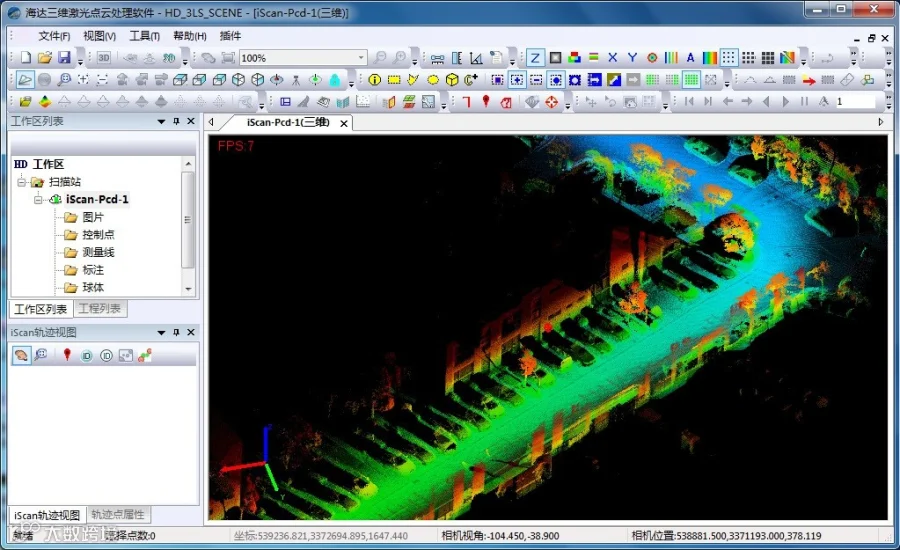Viewport: 900px width, 550px height.
Task: Select the angle measurement tool icon
Action: click(476, 57)
